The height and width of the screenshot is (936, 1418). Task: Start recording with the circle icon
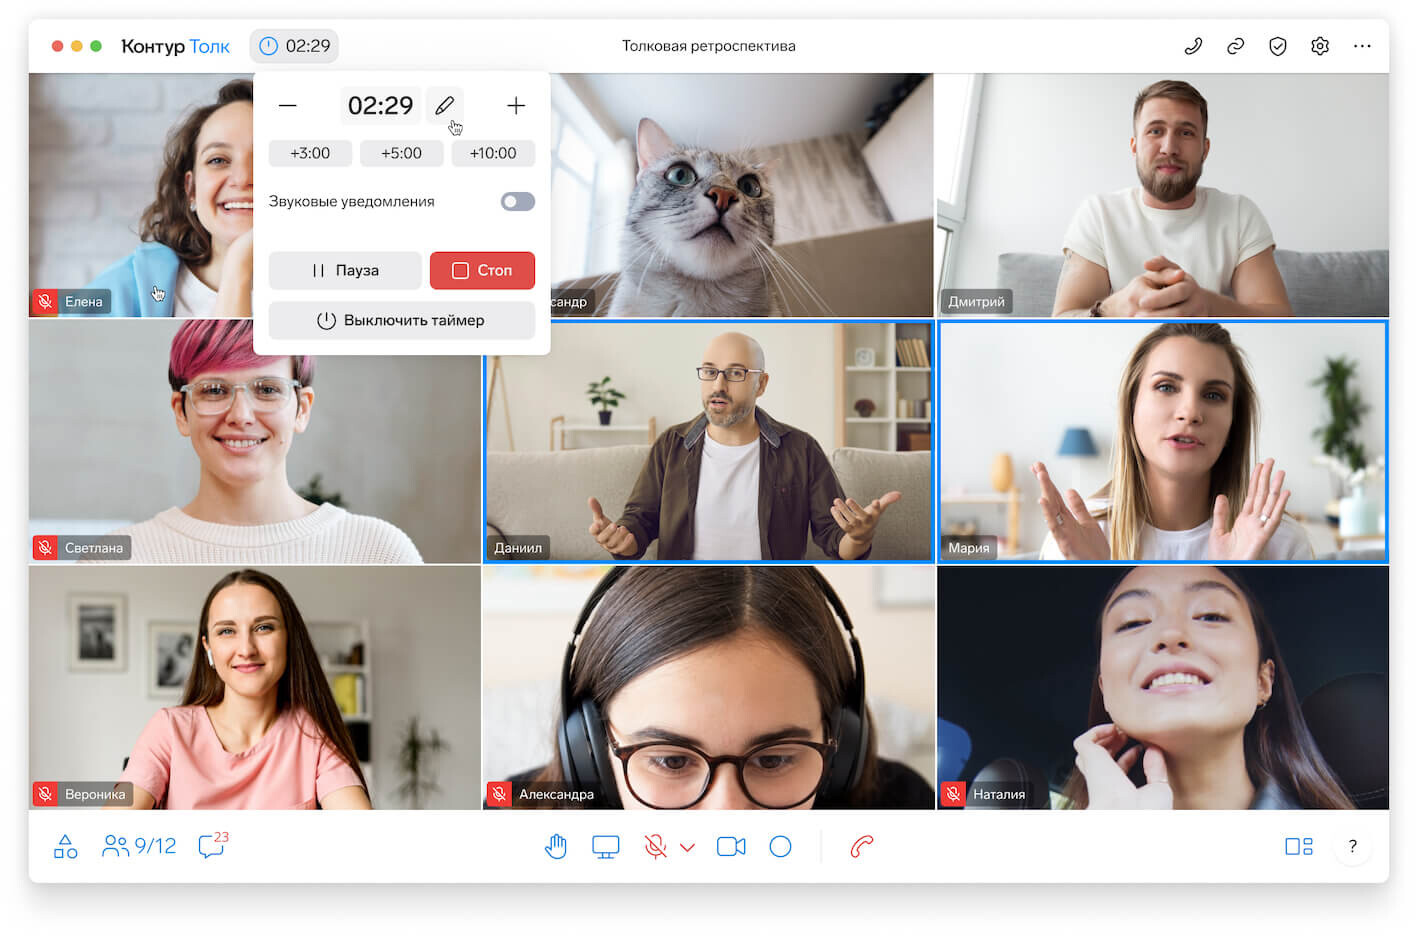(x=781, y=847)
